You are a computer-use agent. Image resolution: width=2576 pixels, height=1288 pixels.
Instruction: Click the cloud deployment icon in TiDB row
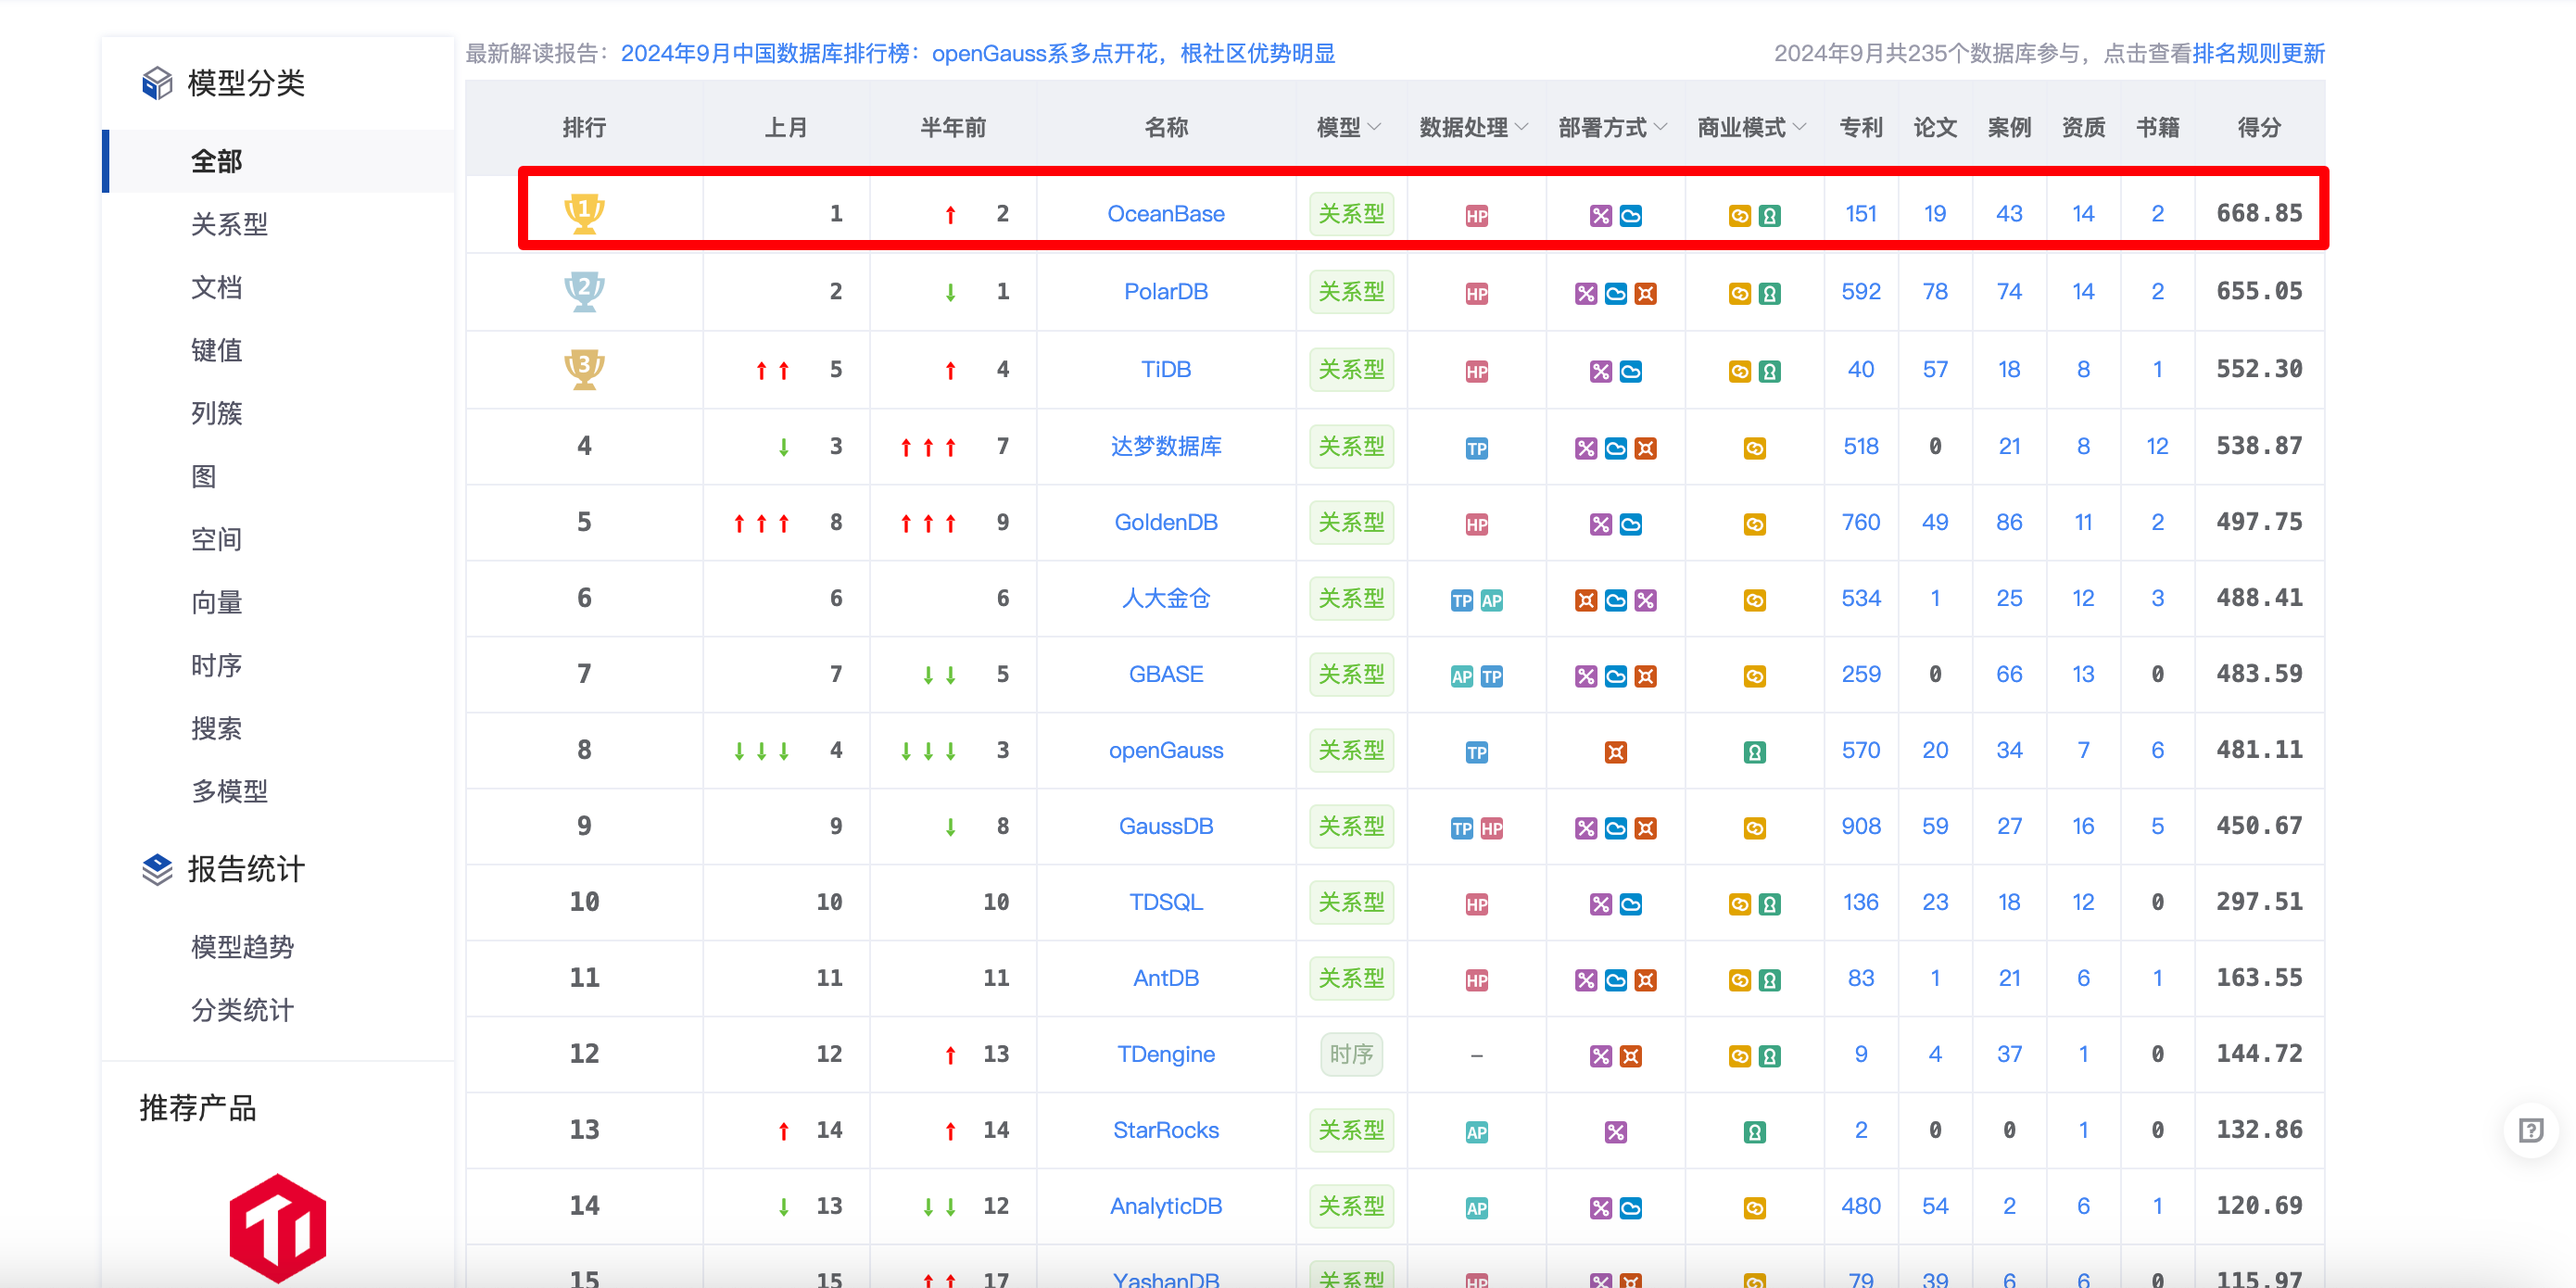coord(1630,371)
